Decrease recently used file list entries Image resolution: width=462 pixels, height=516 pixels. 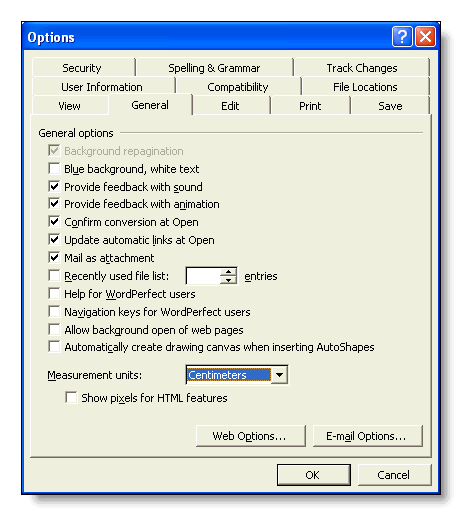(228, 280)
